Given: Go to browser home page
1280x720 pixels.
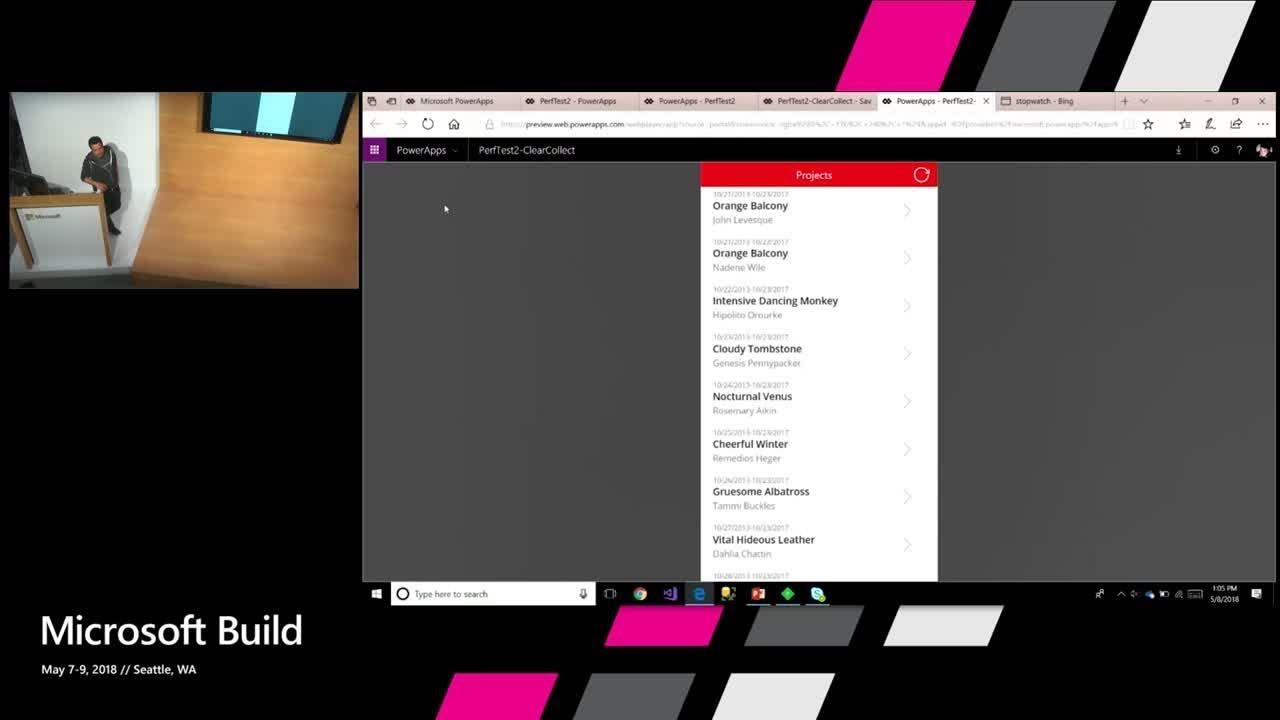Looking at the screenshot, I should [x=454, y=124].
